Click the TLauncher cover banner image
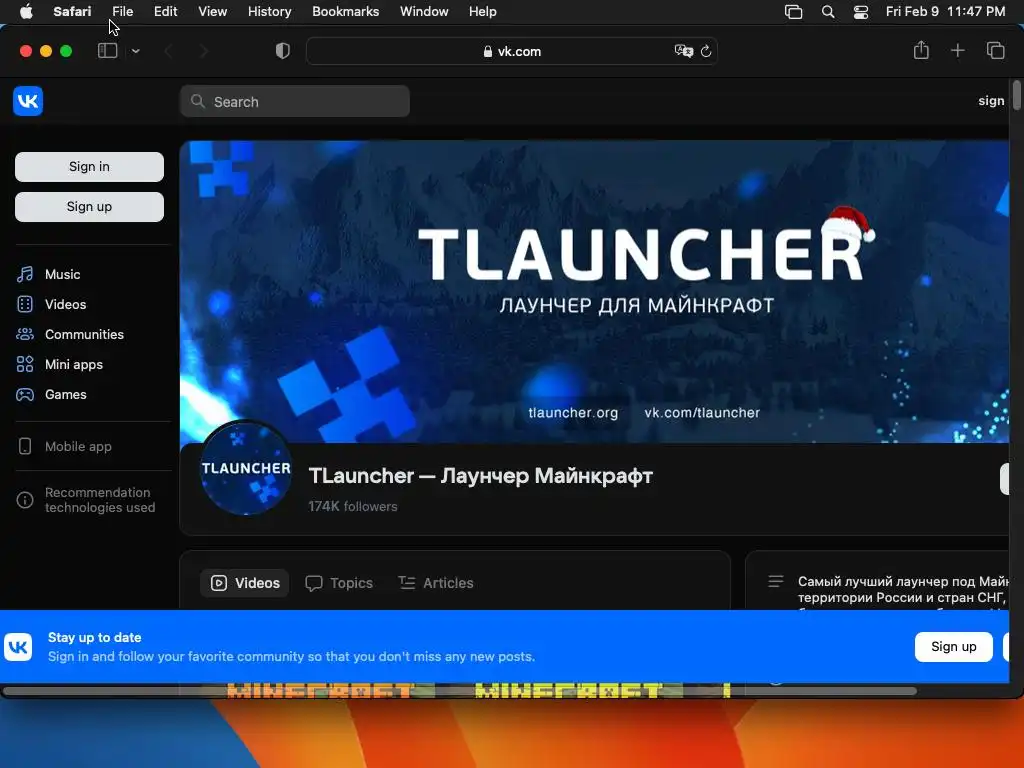This screenshot has width=1024, height=768. point(594,292)
